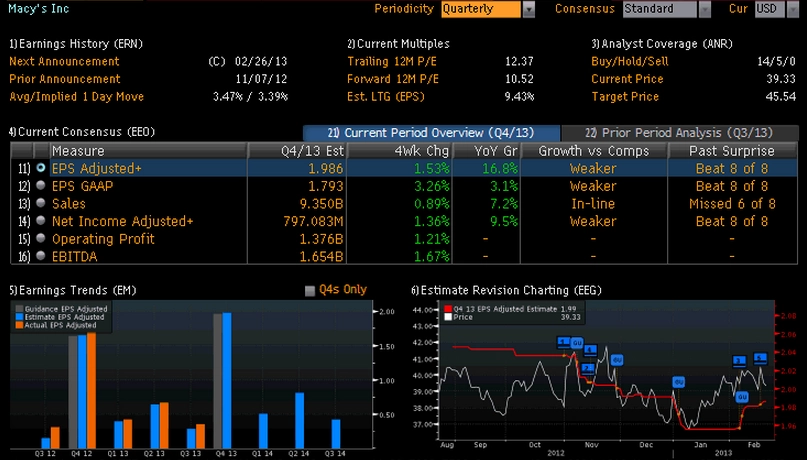Viewport: 807px width, 460px height.
Task: Click the grey Guidance EPS Adjusted legend swatch
Action: [20, 309]
